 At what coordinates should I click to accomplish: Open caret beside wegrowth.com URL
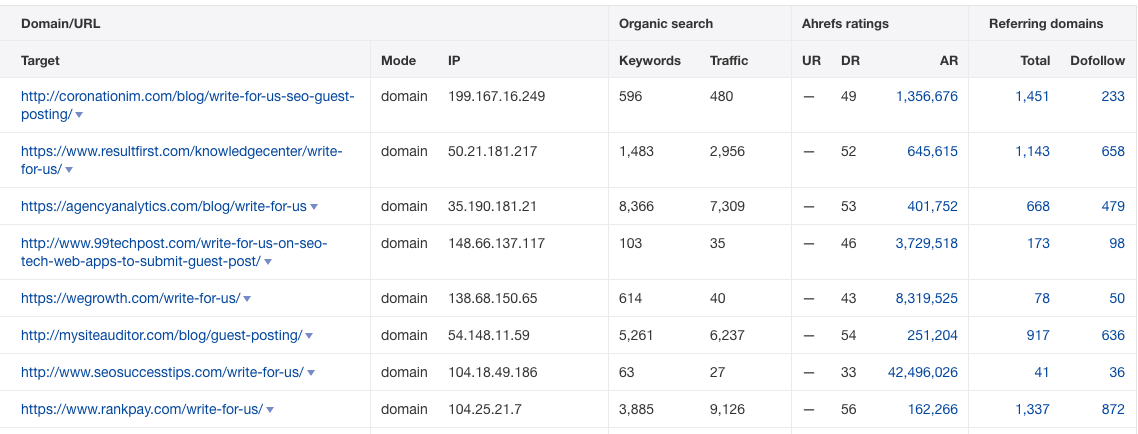point(247,299)
